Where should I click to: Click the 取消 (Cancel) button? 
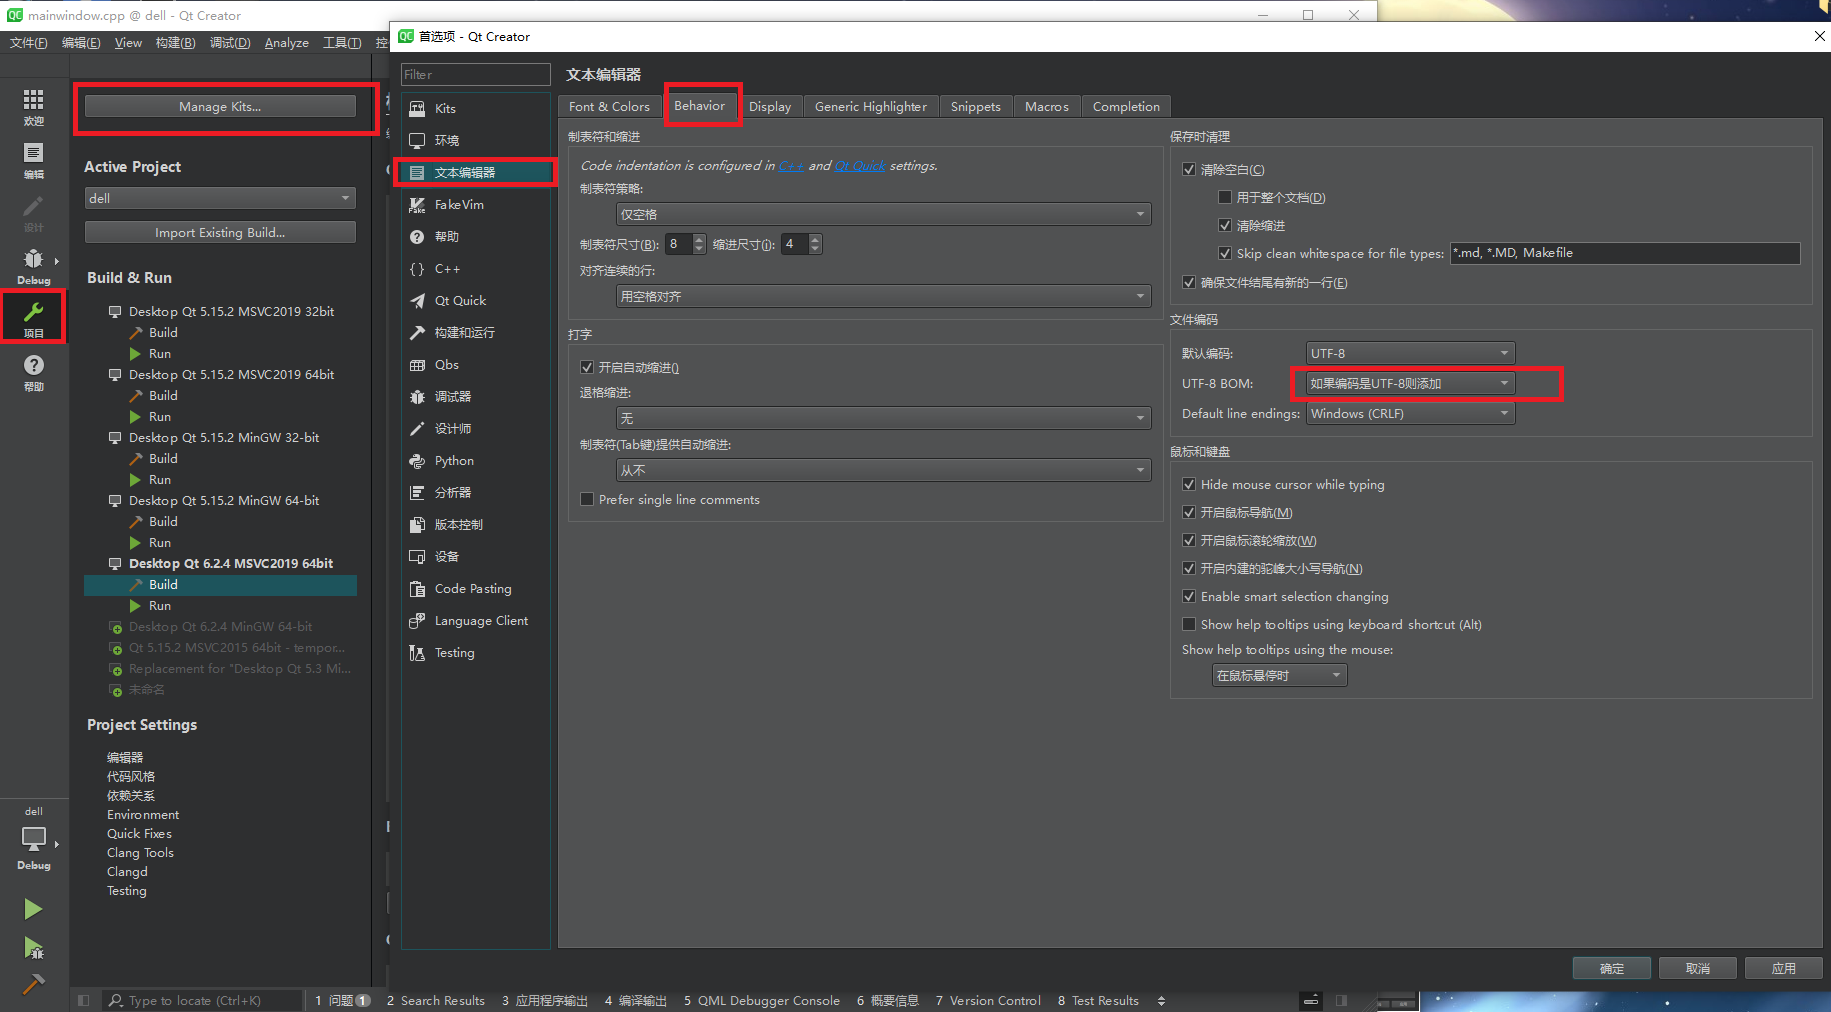pyautogui.click(x=1697, y=968)
